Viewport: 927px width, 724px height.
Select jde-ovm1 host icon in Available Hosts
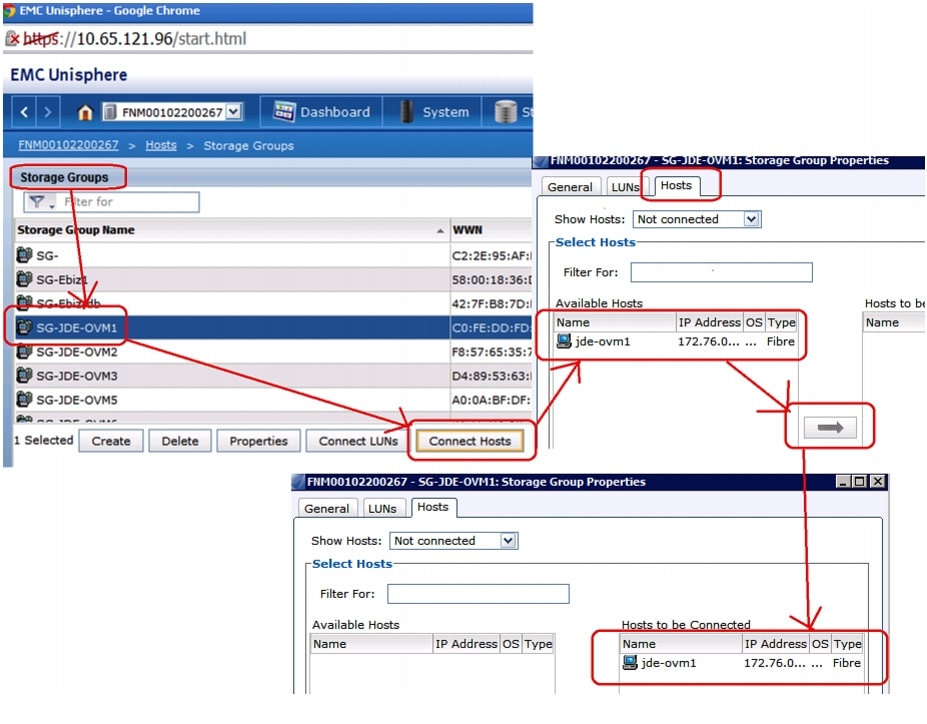point(564,341)
